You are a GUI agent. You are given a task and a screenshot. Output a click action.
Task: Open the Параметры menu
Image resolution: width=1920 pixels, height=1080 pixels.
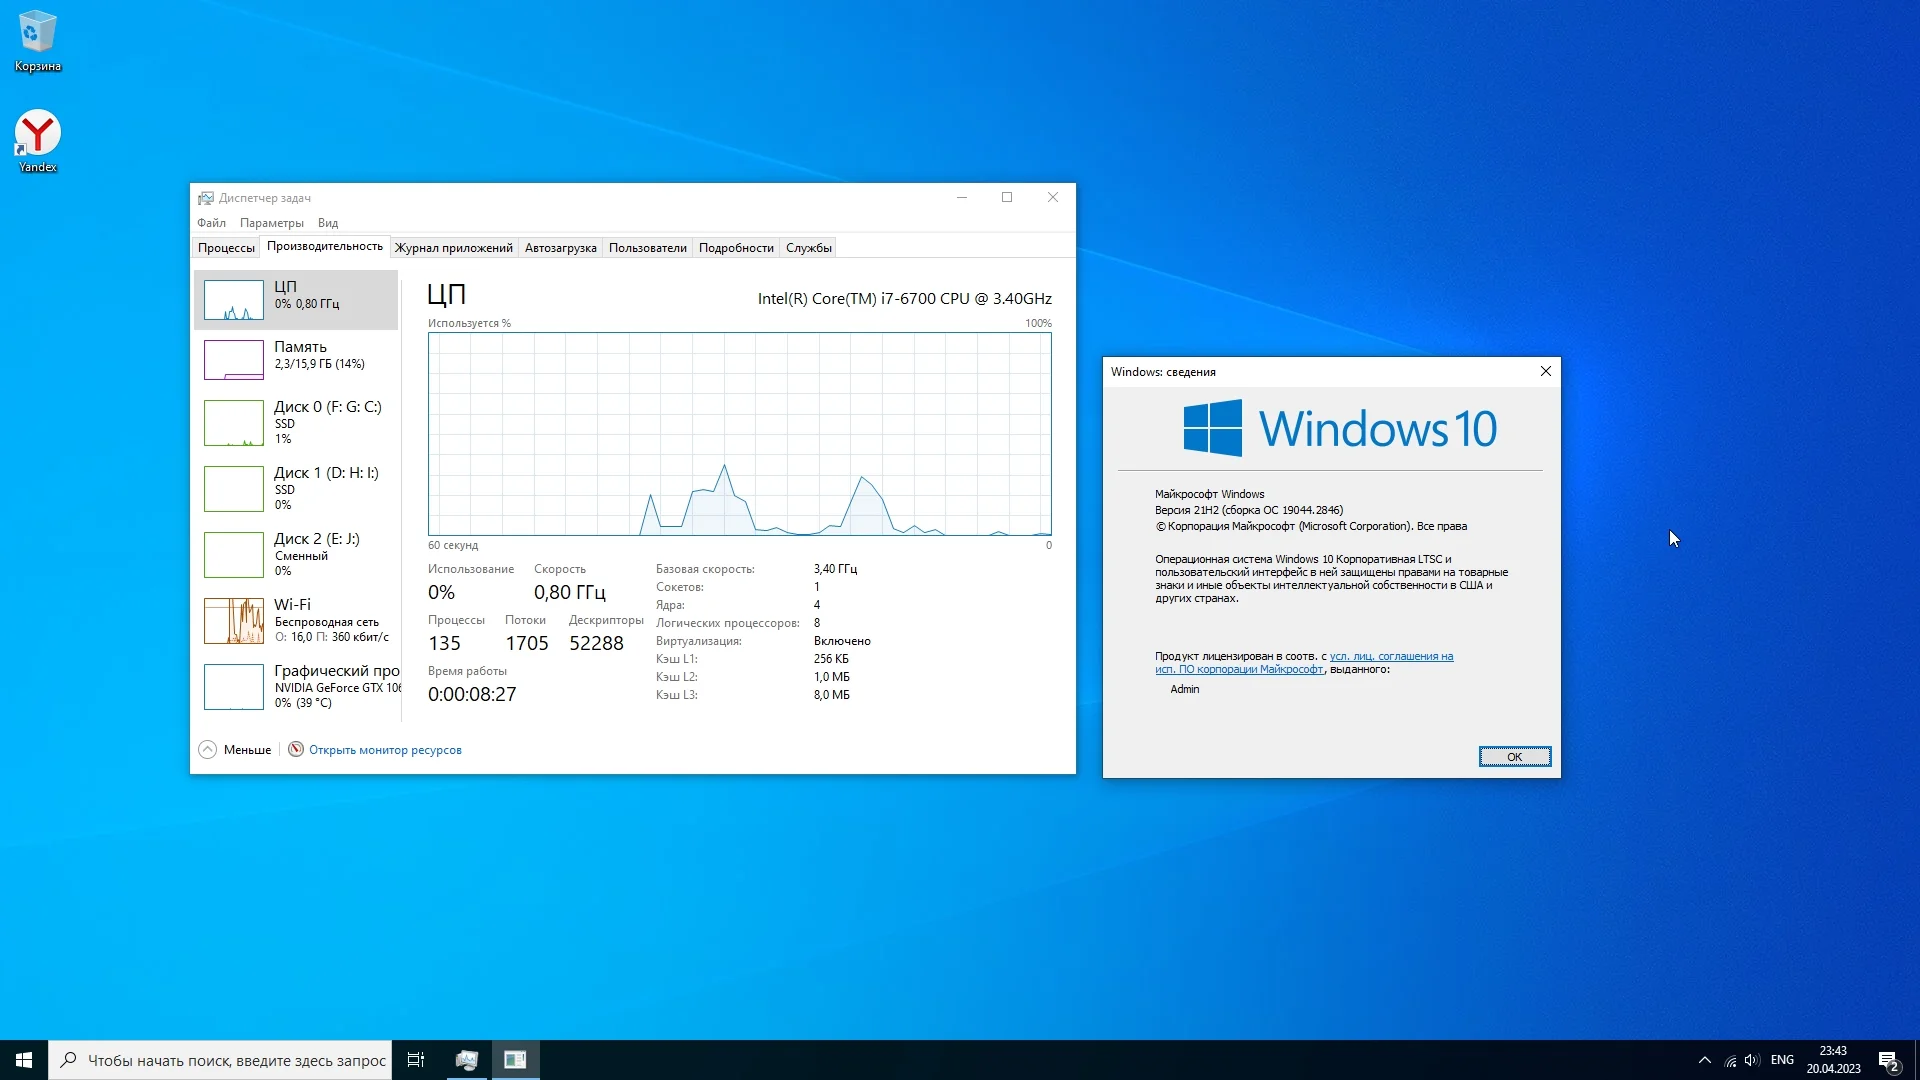(271, 223)
